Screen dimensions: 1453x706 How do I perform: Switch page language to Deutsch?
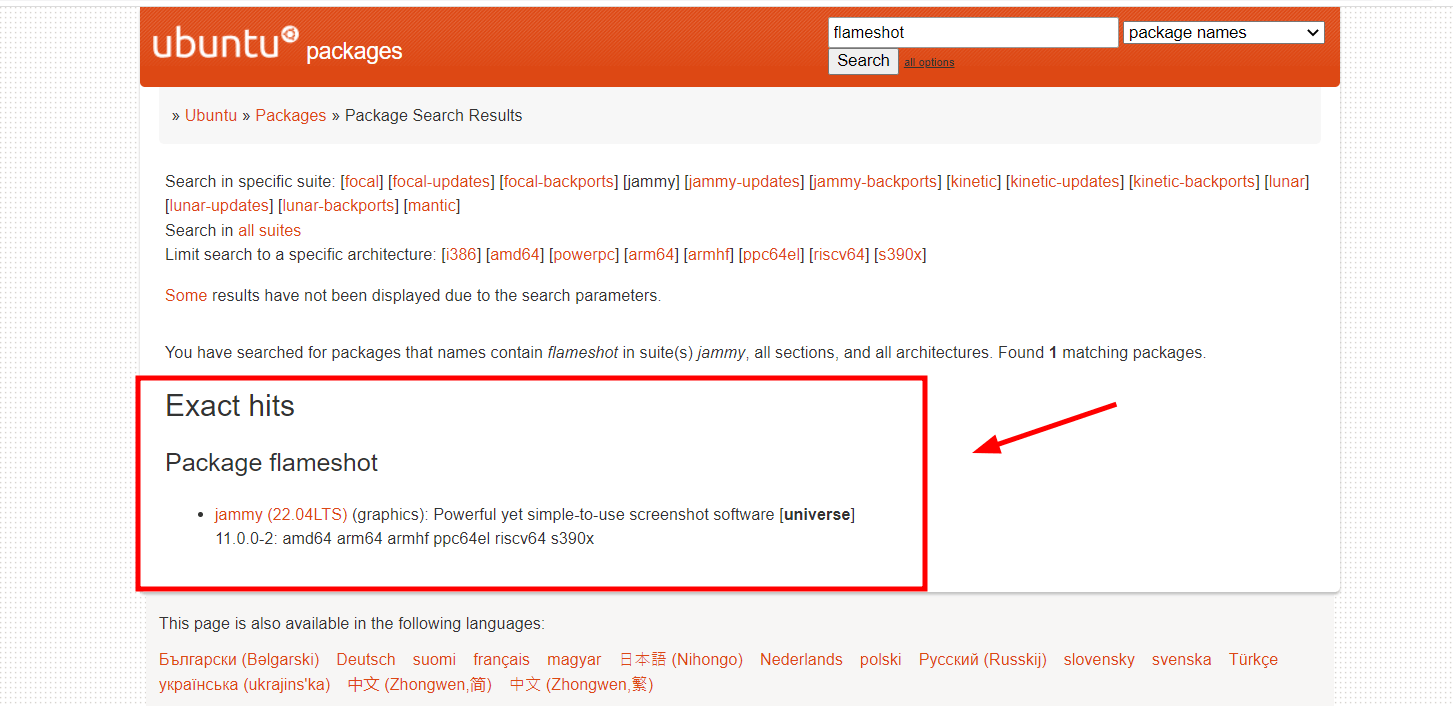[366, 659]
